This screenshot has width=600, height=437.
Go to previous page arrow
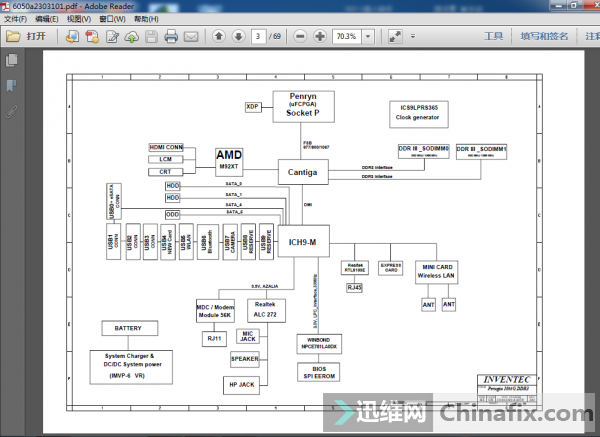219,36
